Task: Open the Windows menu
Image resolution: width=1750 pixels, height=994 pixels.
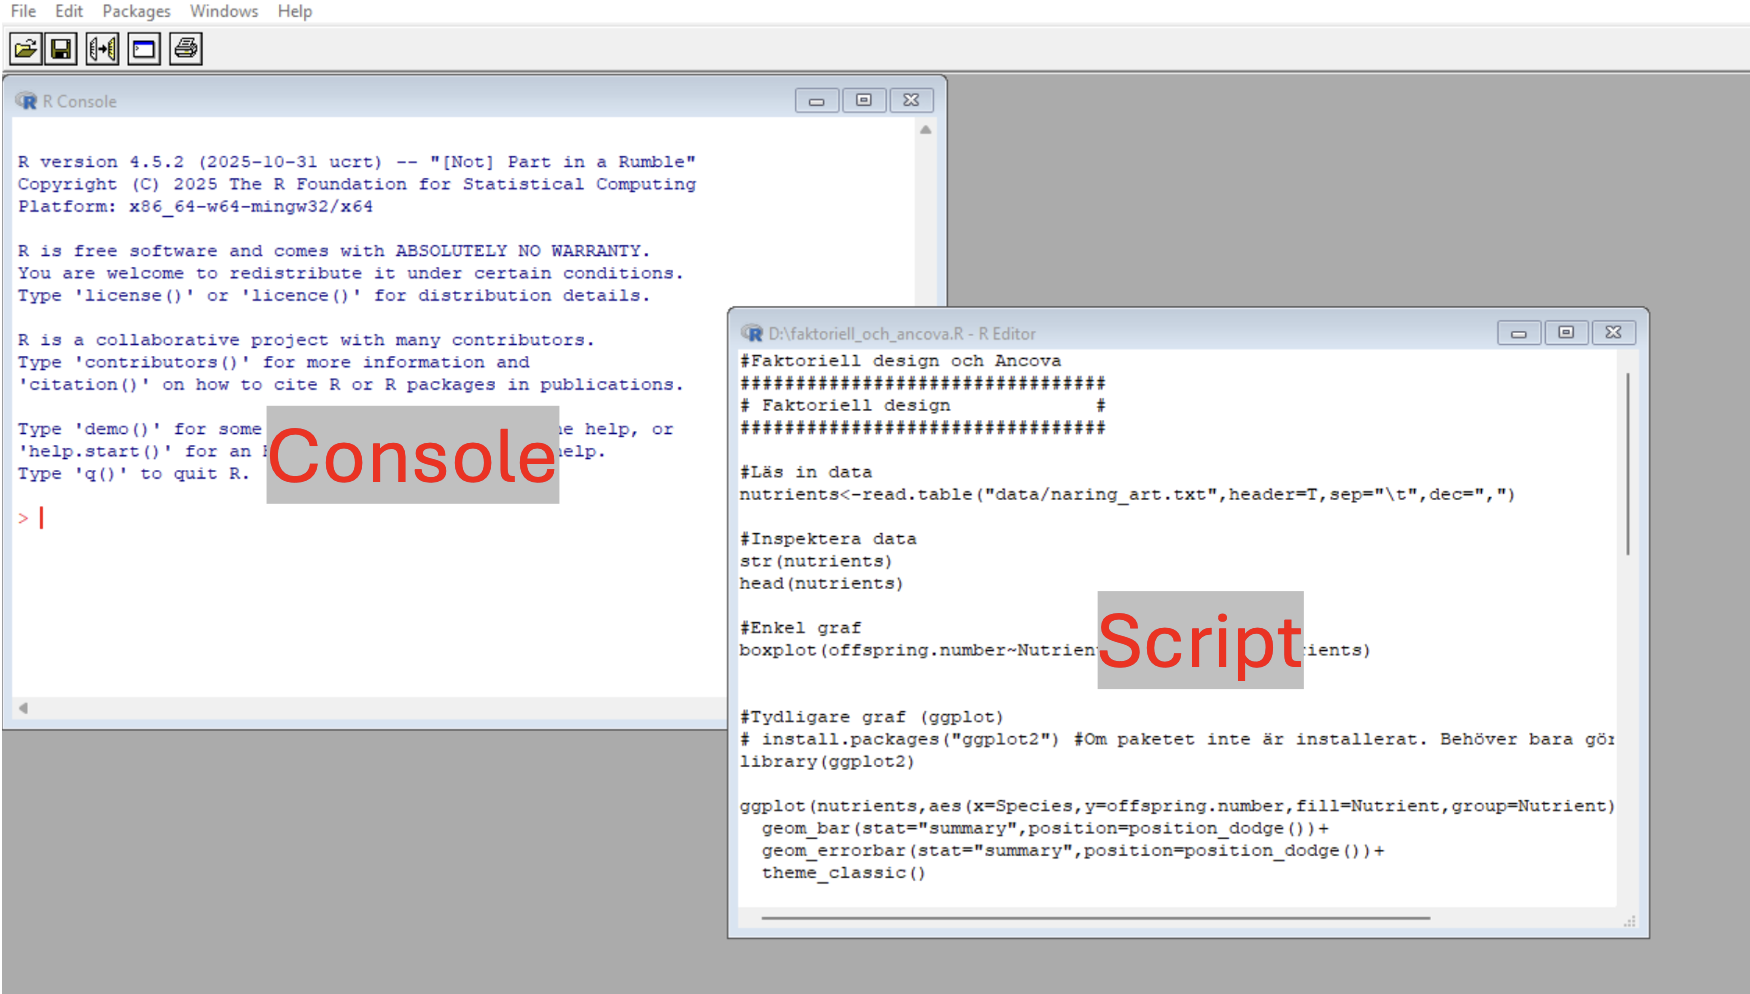Action: pyautogui.click(x=224, y=11)
